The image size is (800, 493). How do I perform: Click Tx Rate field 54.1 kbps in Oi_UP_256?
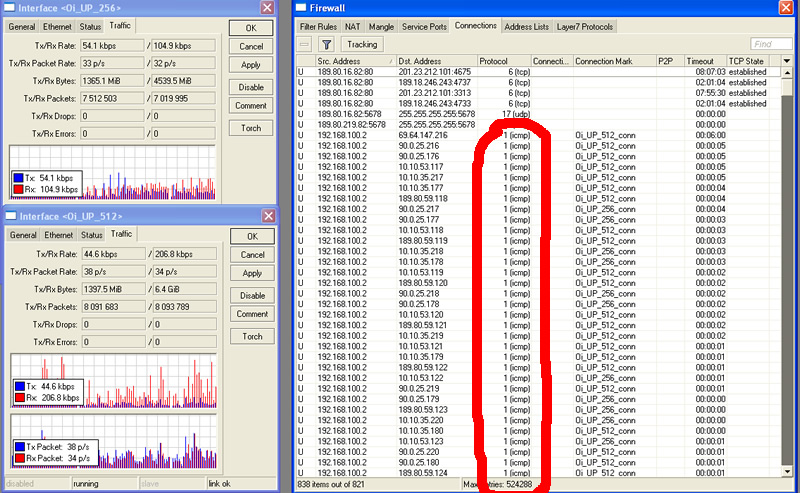point(112,45)
